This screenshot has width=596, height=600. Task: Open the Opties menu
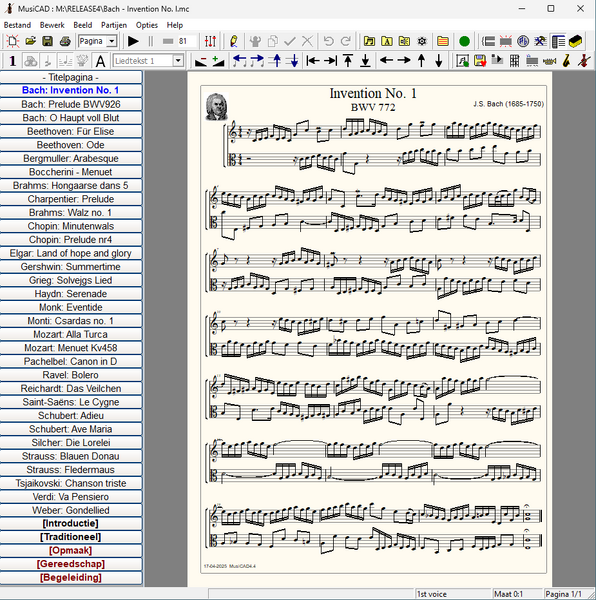tap(147, 25)
